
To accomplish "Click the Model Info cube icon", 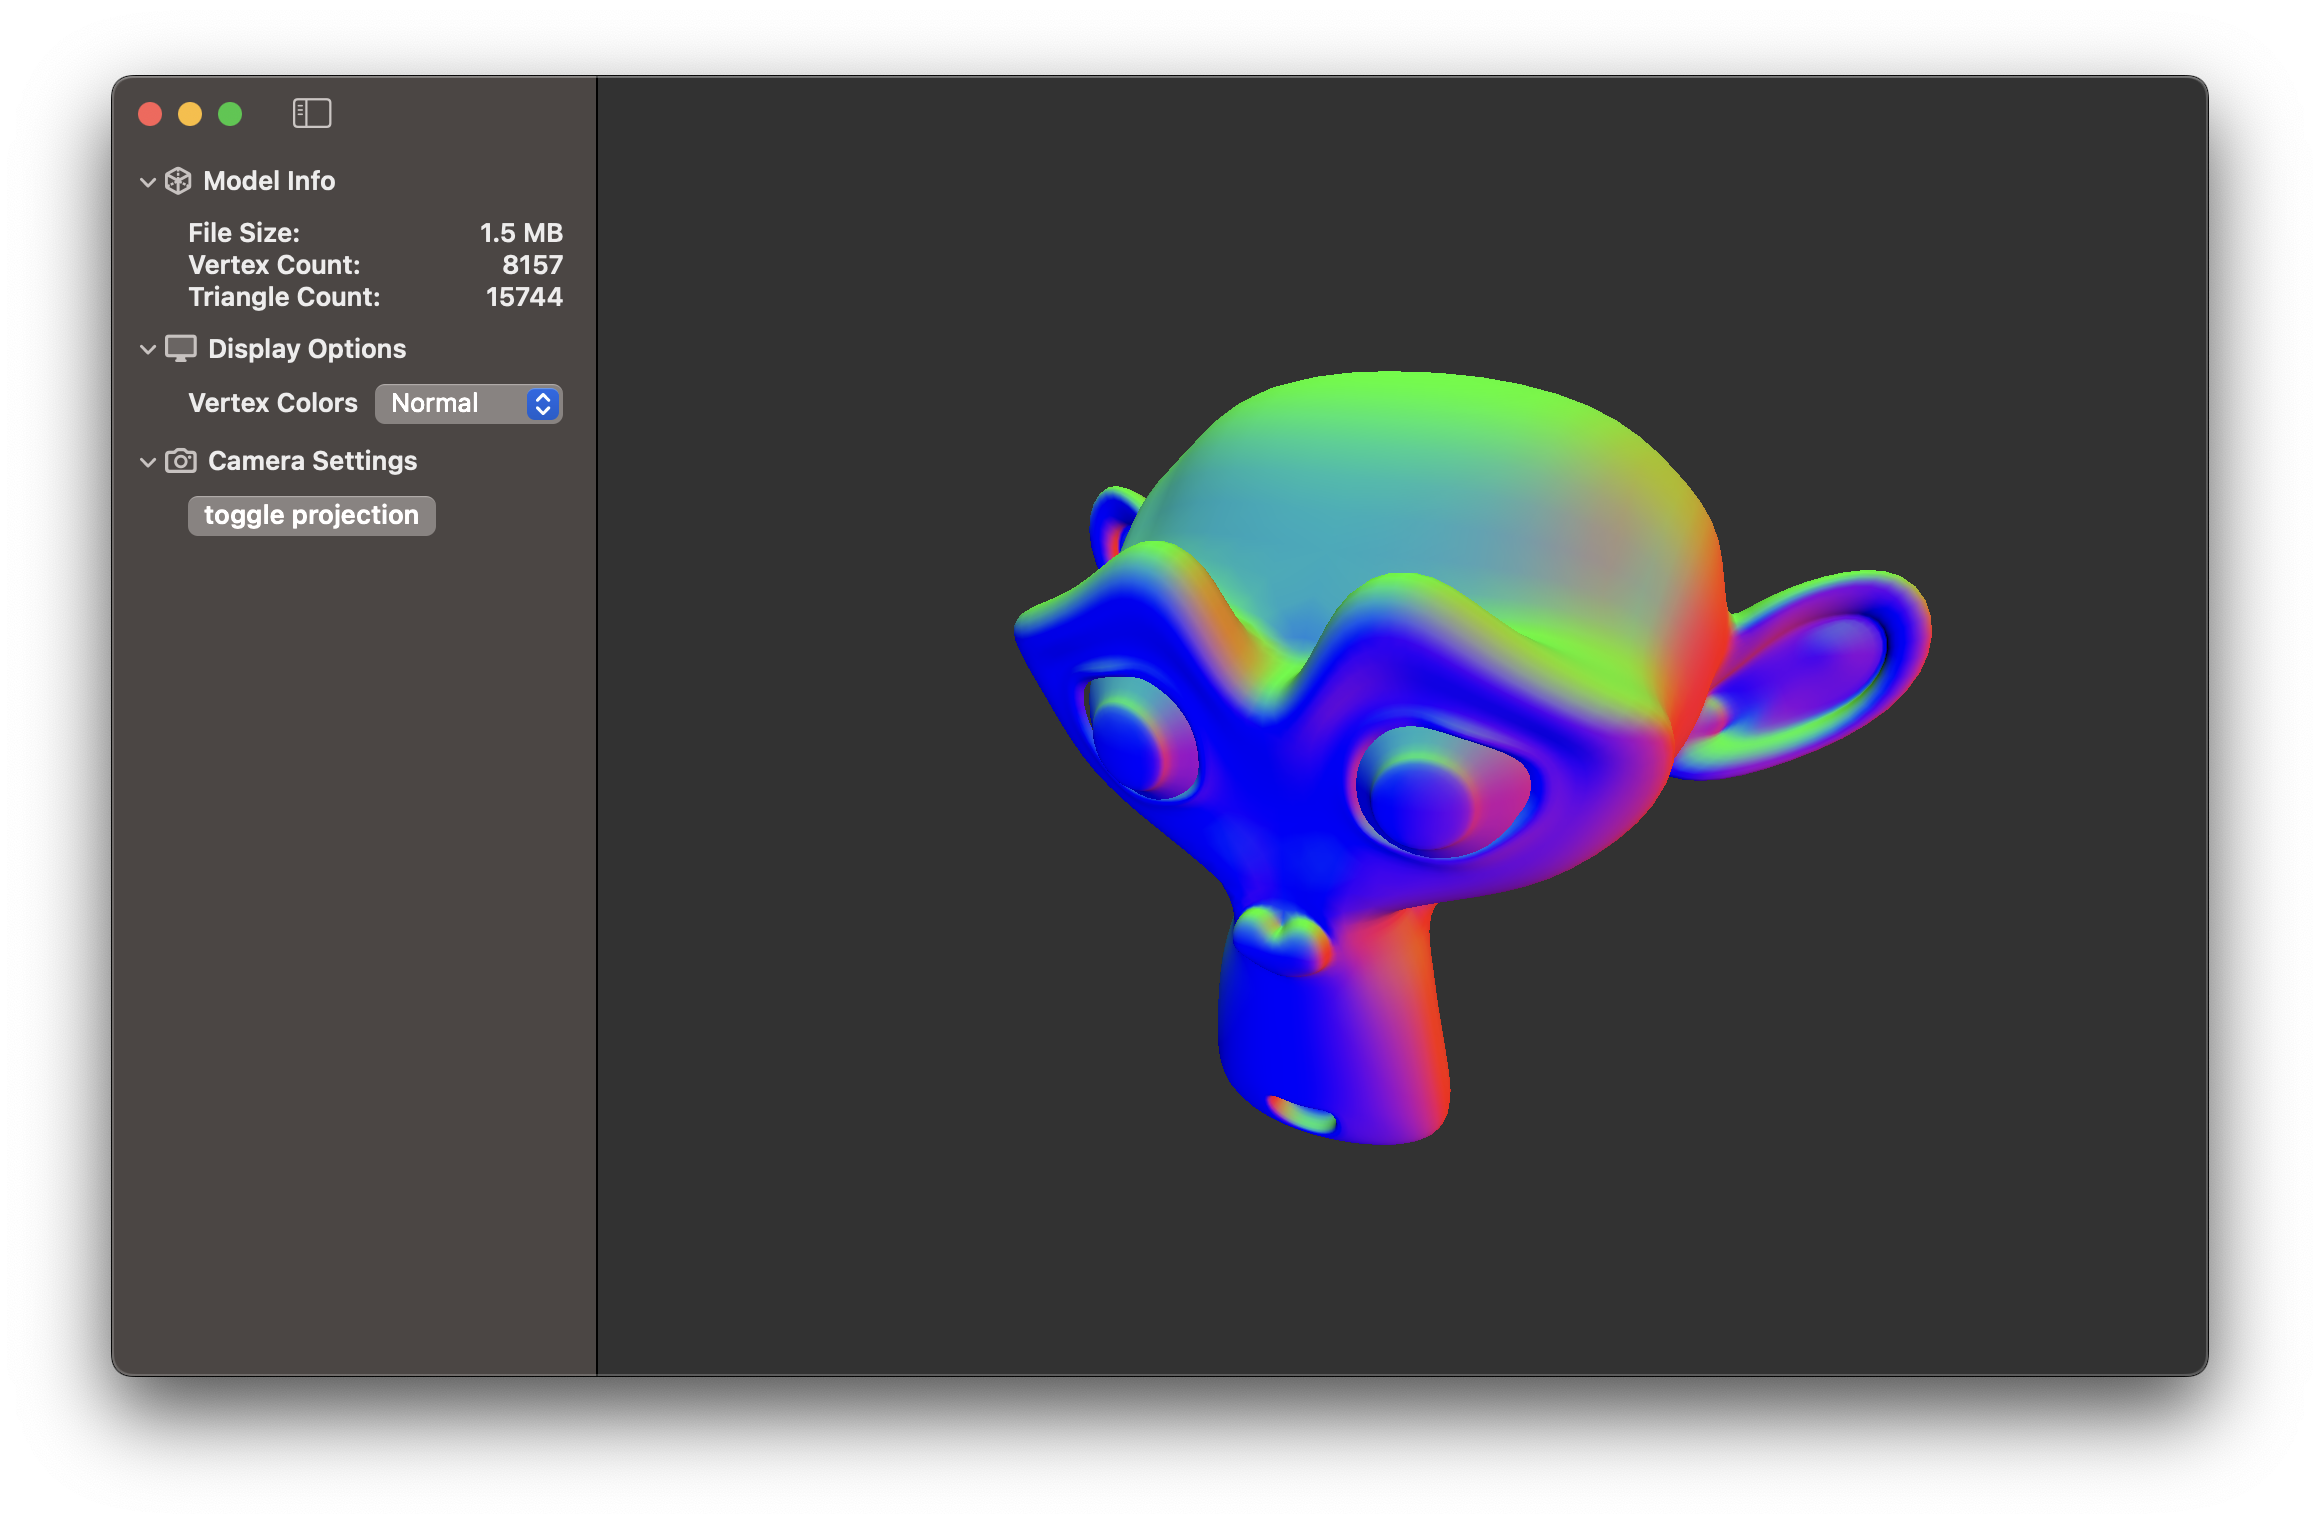I will 178,181.
